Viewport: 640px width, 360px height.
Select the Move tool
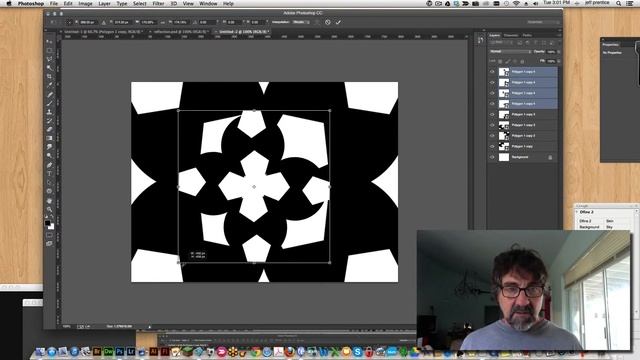49,42
